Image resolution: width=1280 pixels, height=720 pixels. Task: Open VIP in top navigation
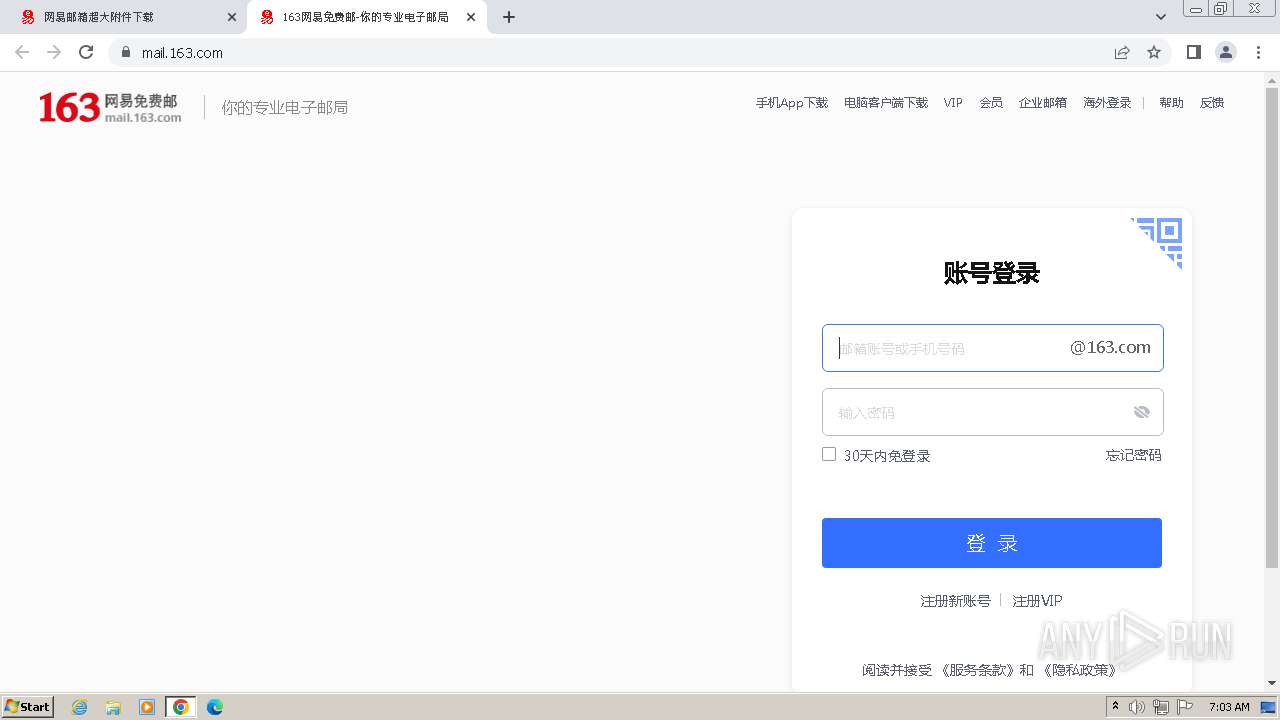click(x=953, y=103)
